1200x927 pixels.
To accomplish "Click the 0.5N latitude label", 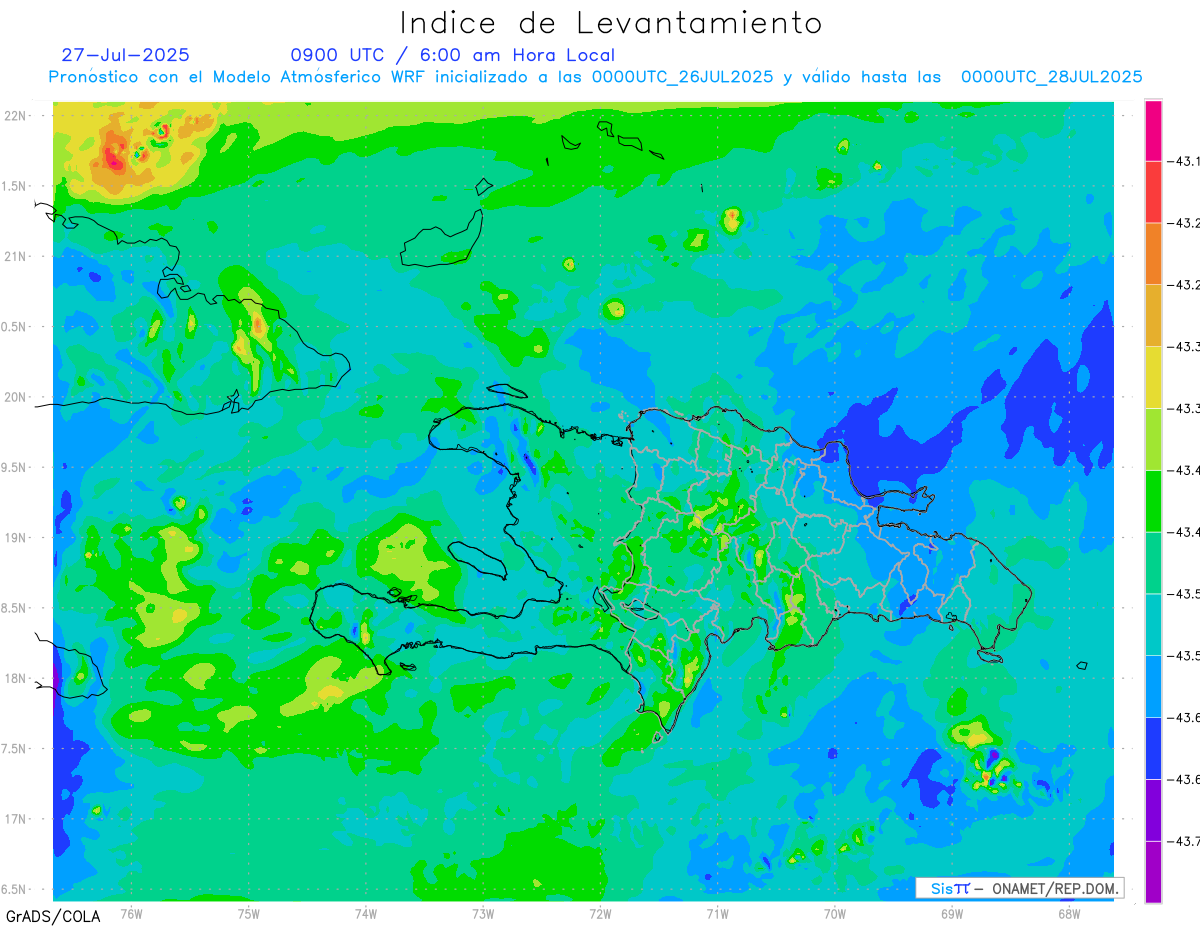I will tap(16, 327).
